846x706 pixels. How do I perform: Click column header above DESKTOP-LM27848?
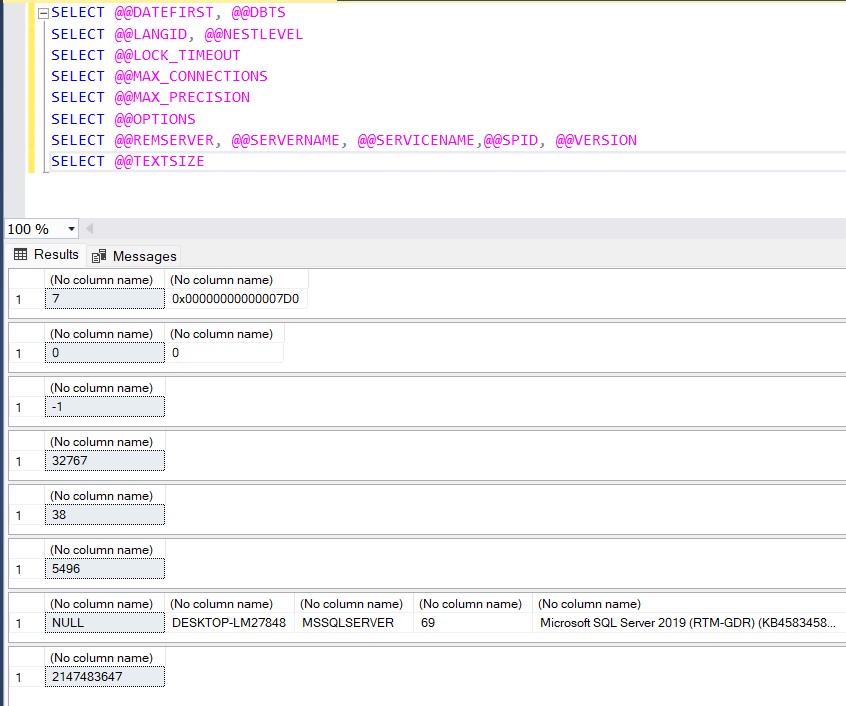[230, 604]
